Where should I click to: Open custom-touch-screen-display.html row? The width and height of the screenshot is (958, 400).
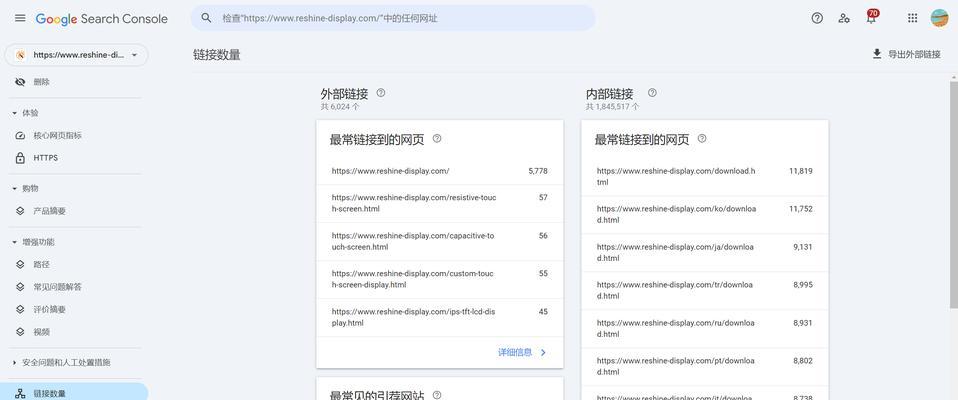(439, 279)
